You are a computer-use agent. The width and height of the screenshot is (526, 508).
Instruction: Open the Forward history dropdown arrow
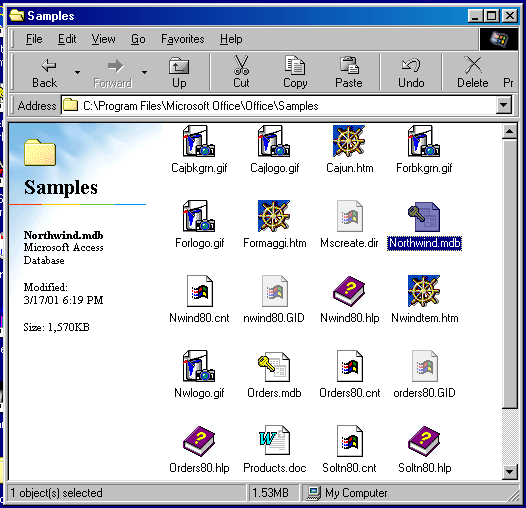point(145,72)
